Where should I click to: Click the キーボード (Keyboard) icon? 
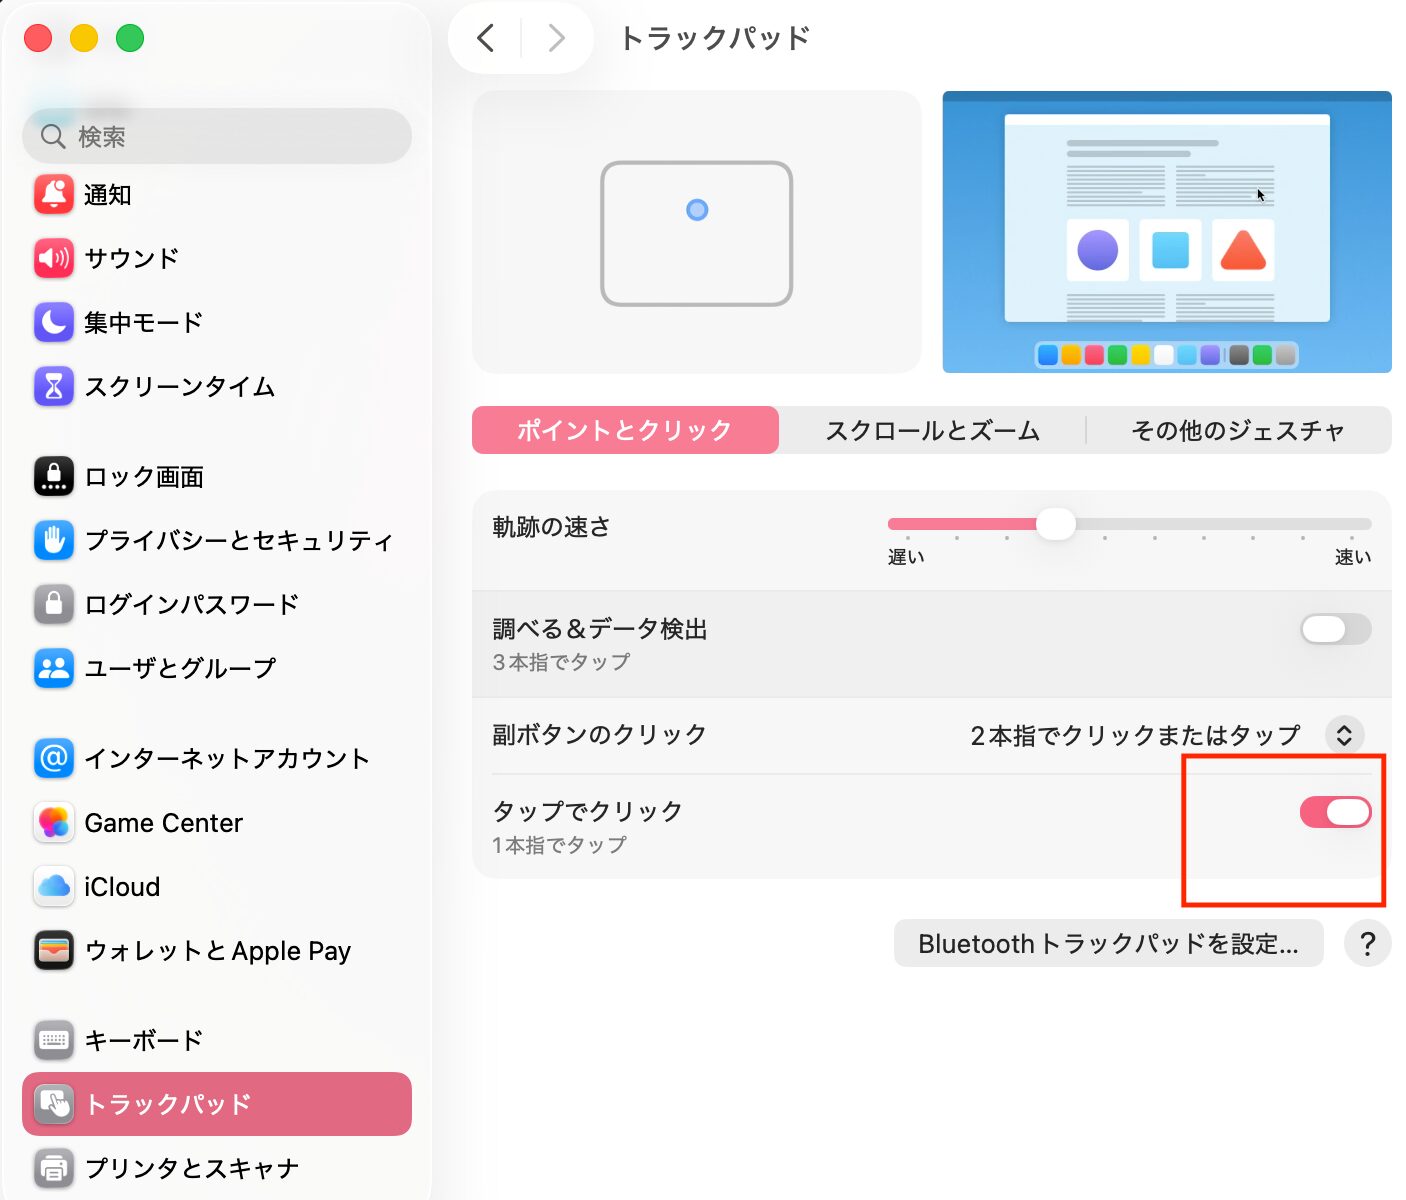(x=54, y=1041)
